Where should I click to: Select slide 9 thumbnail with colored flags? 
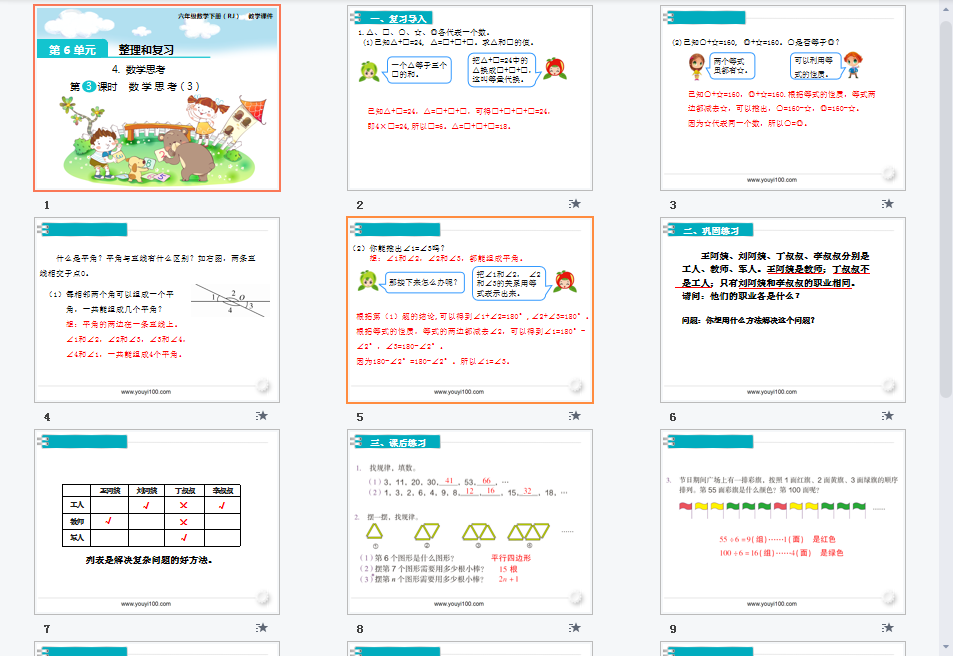coord(783,522)
